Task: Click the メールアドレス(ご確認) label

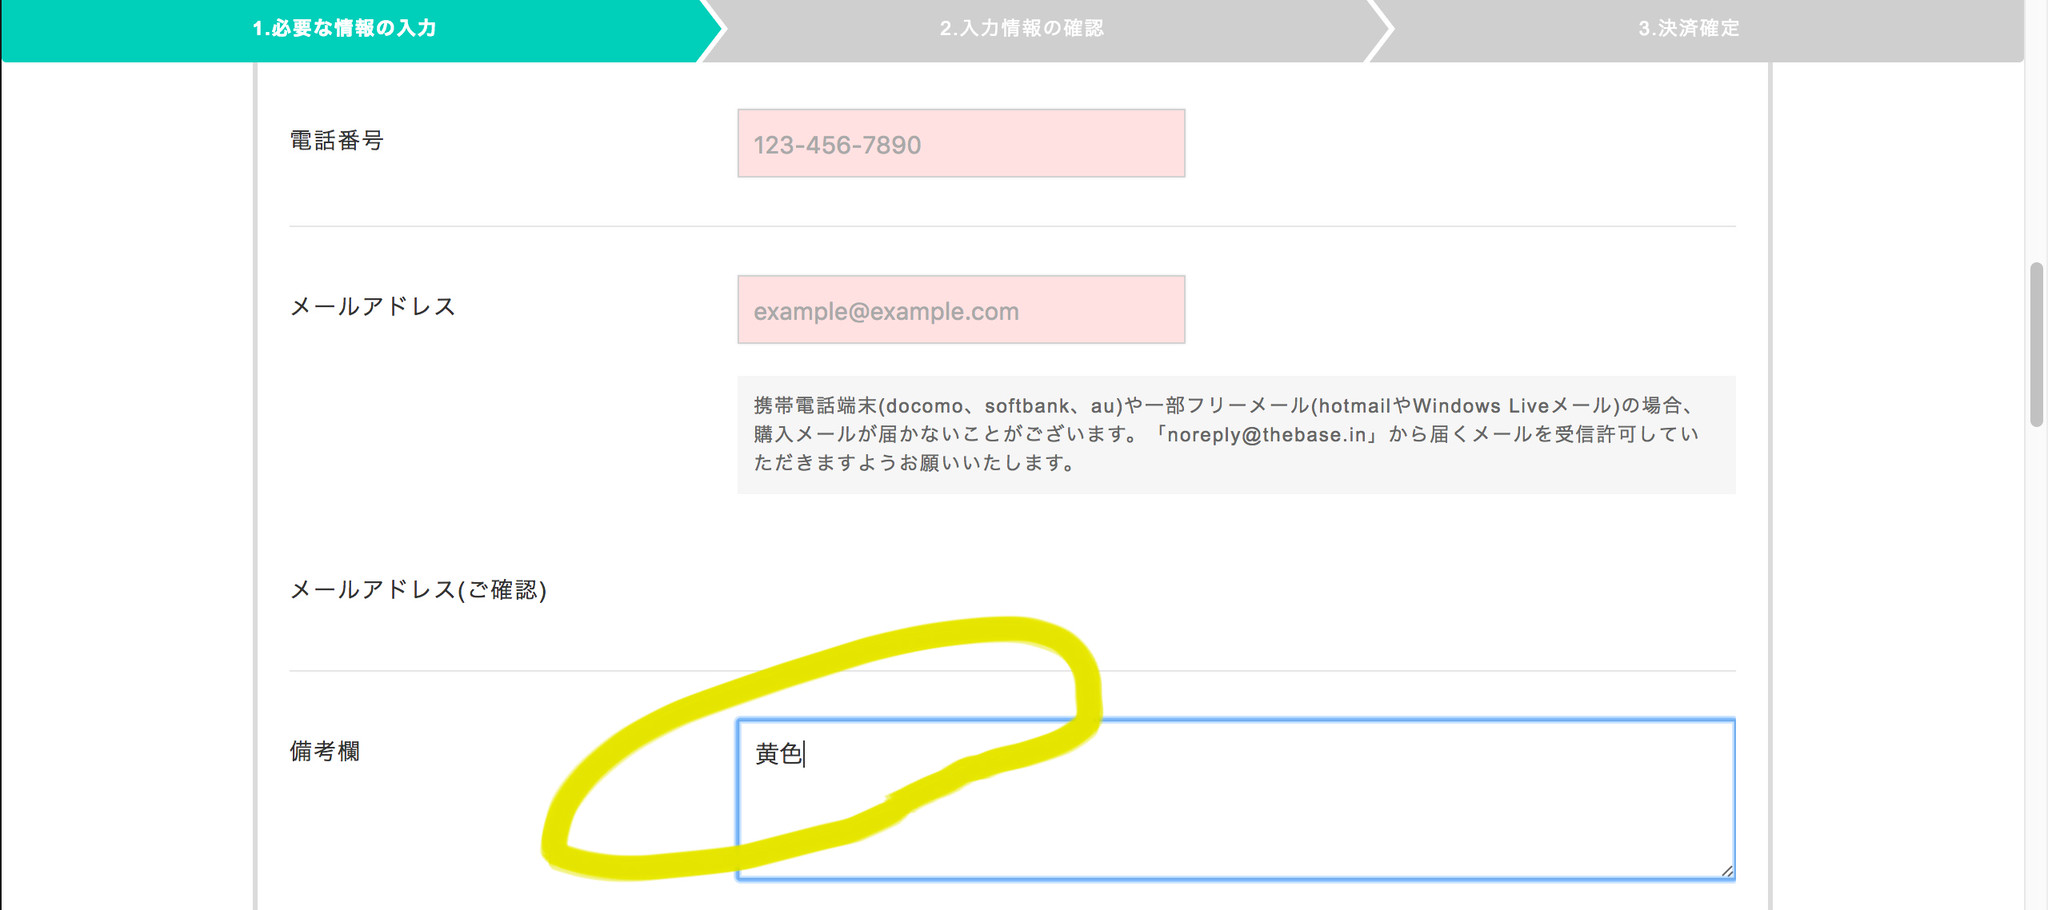Action: tap(418, 590)
